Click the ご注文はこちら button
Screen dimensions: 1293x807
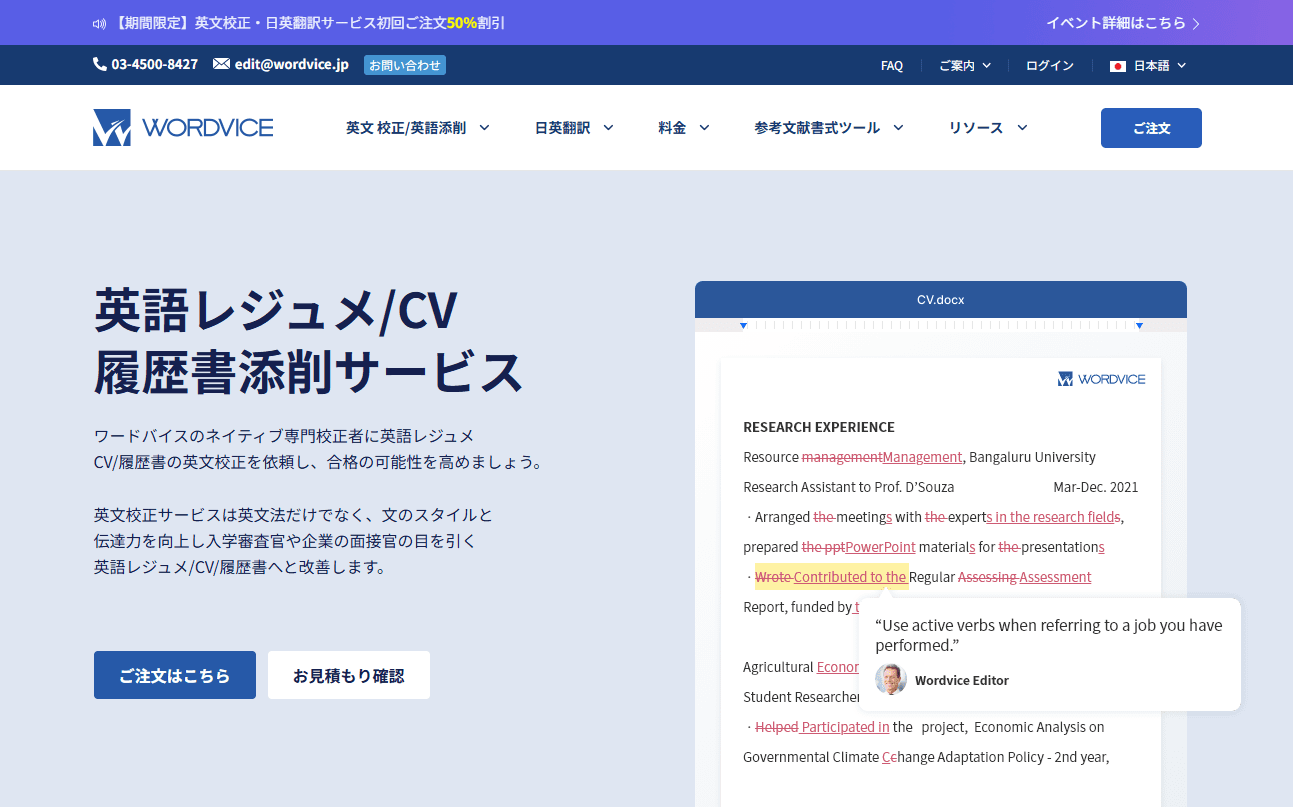click(174, 674)
